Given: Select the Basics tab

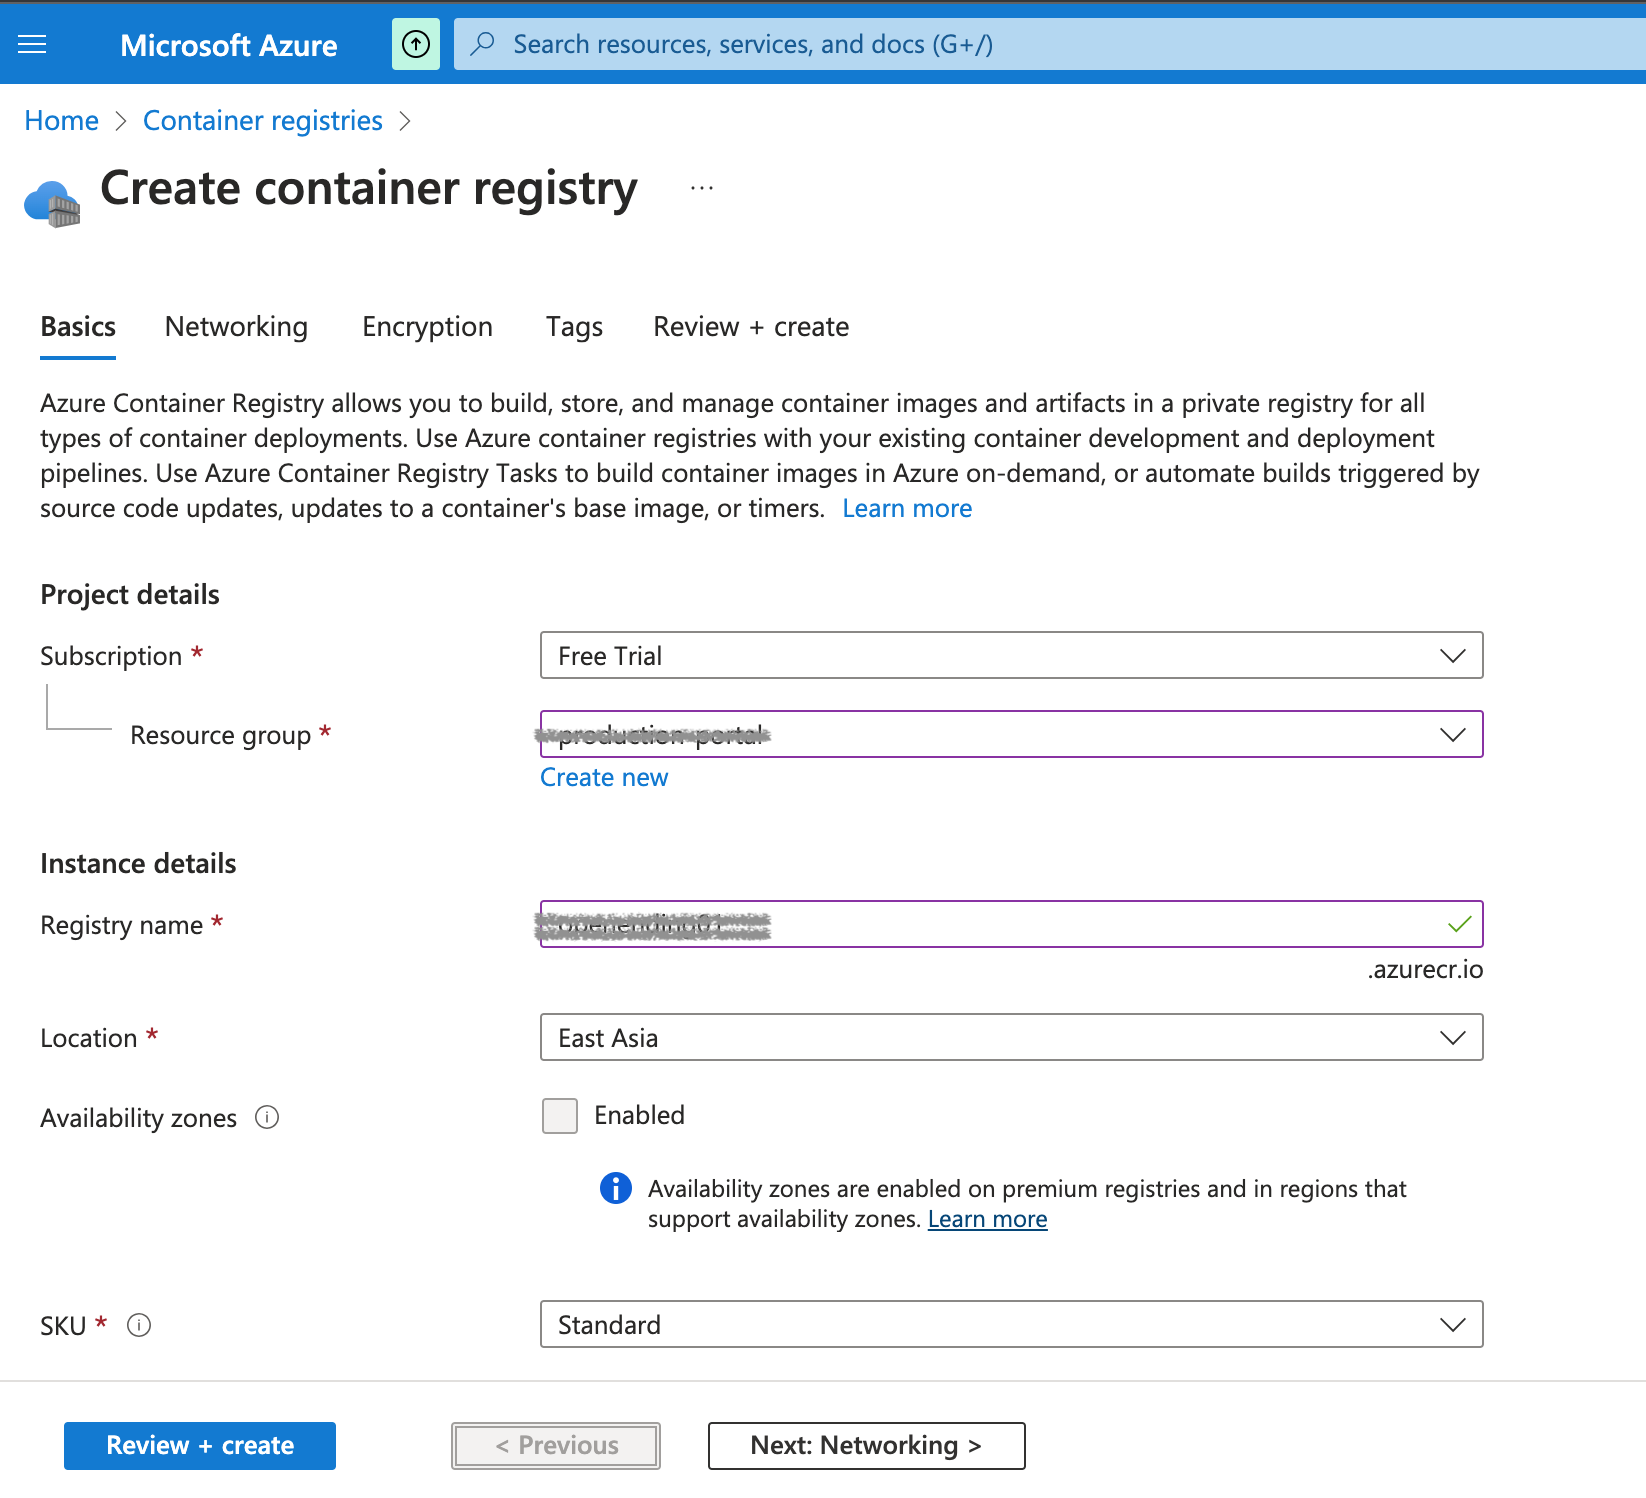Looking at the screenshot, I should click(78, 327).
